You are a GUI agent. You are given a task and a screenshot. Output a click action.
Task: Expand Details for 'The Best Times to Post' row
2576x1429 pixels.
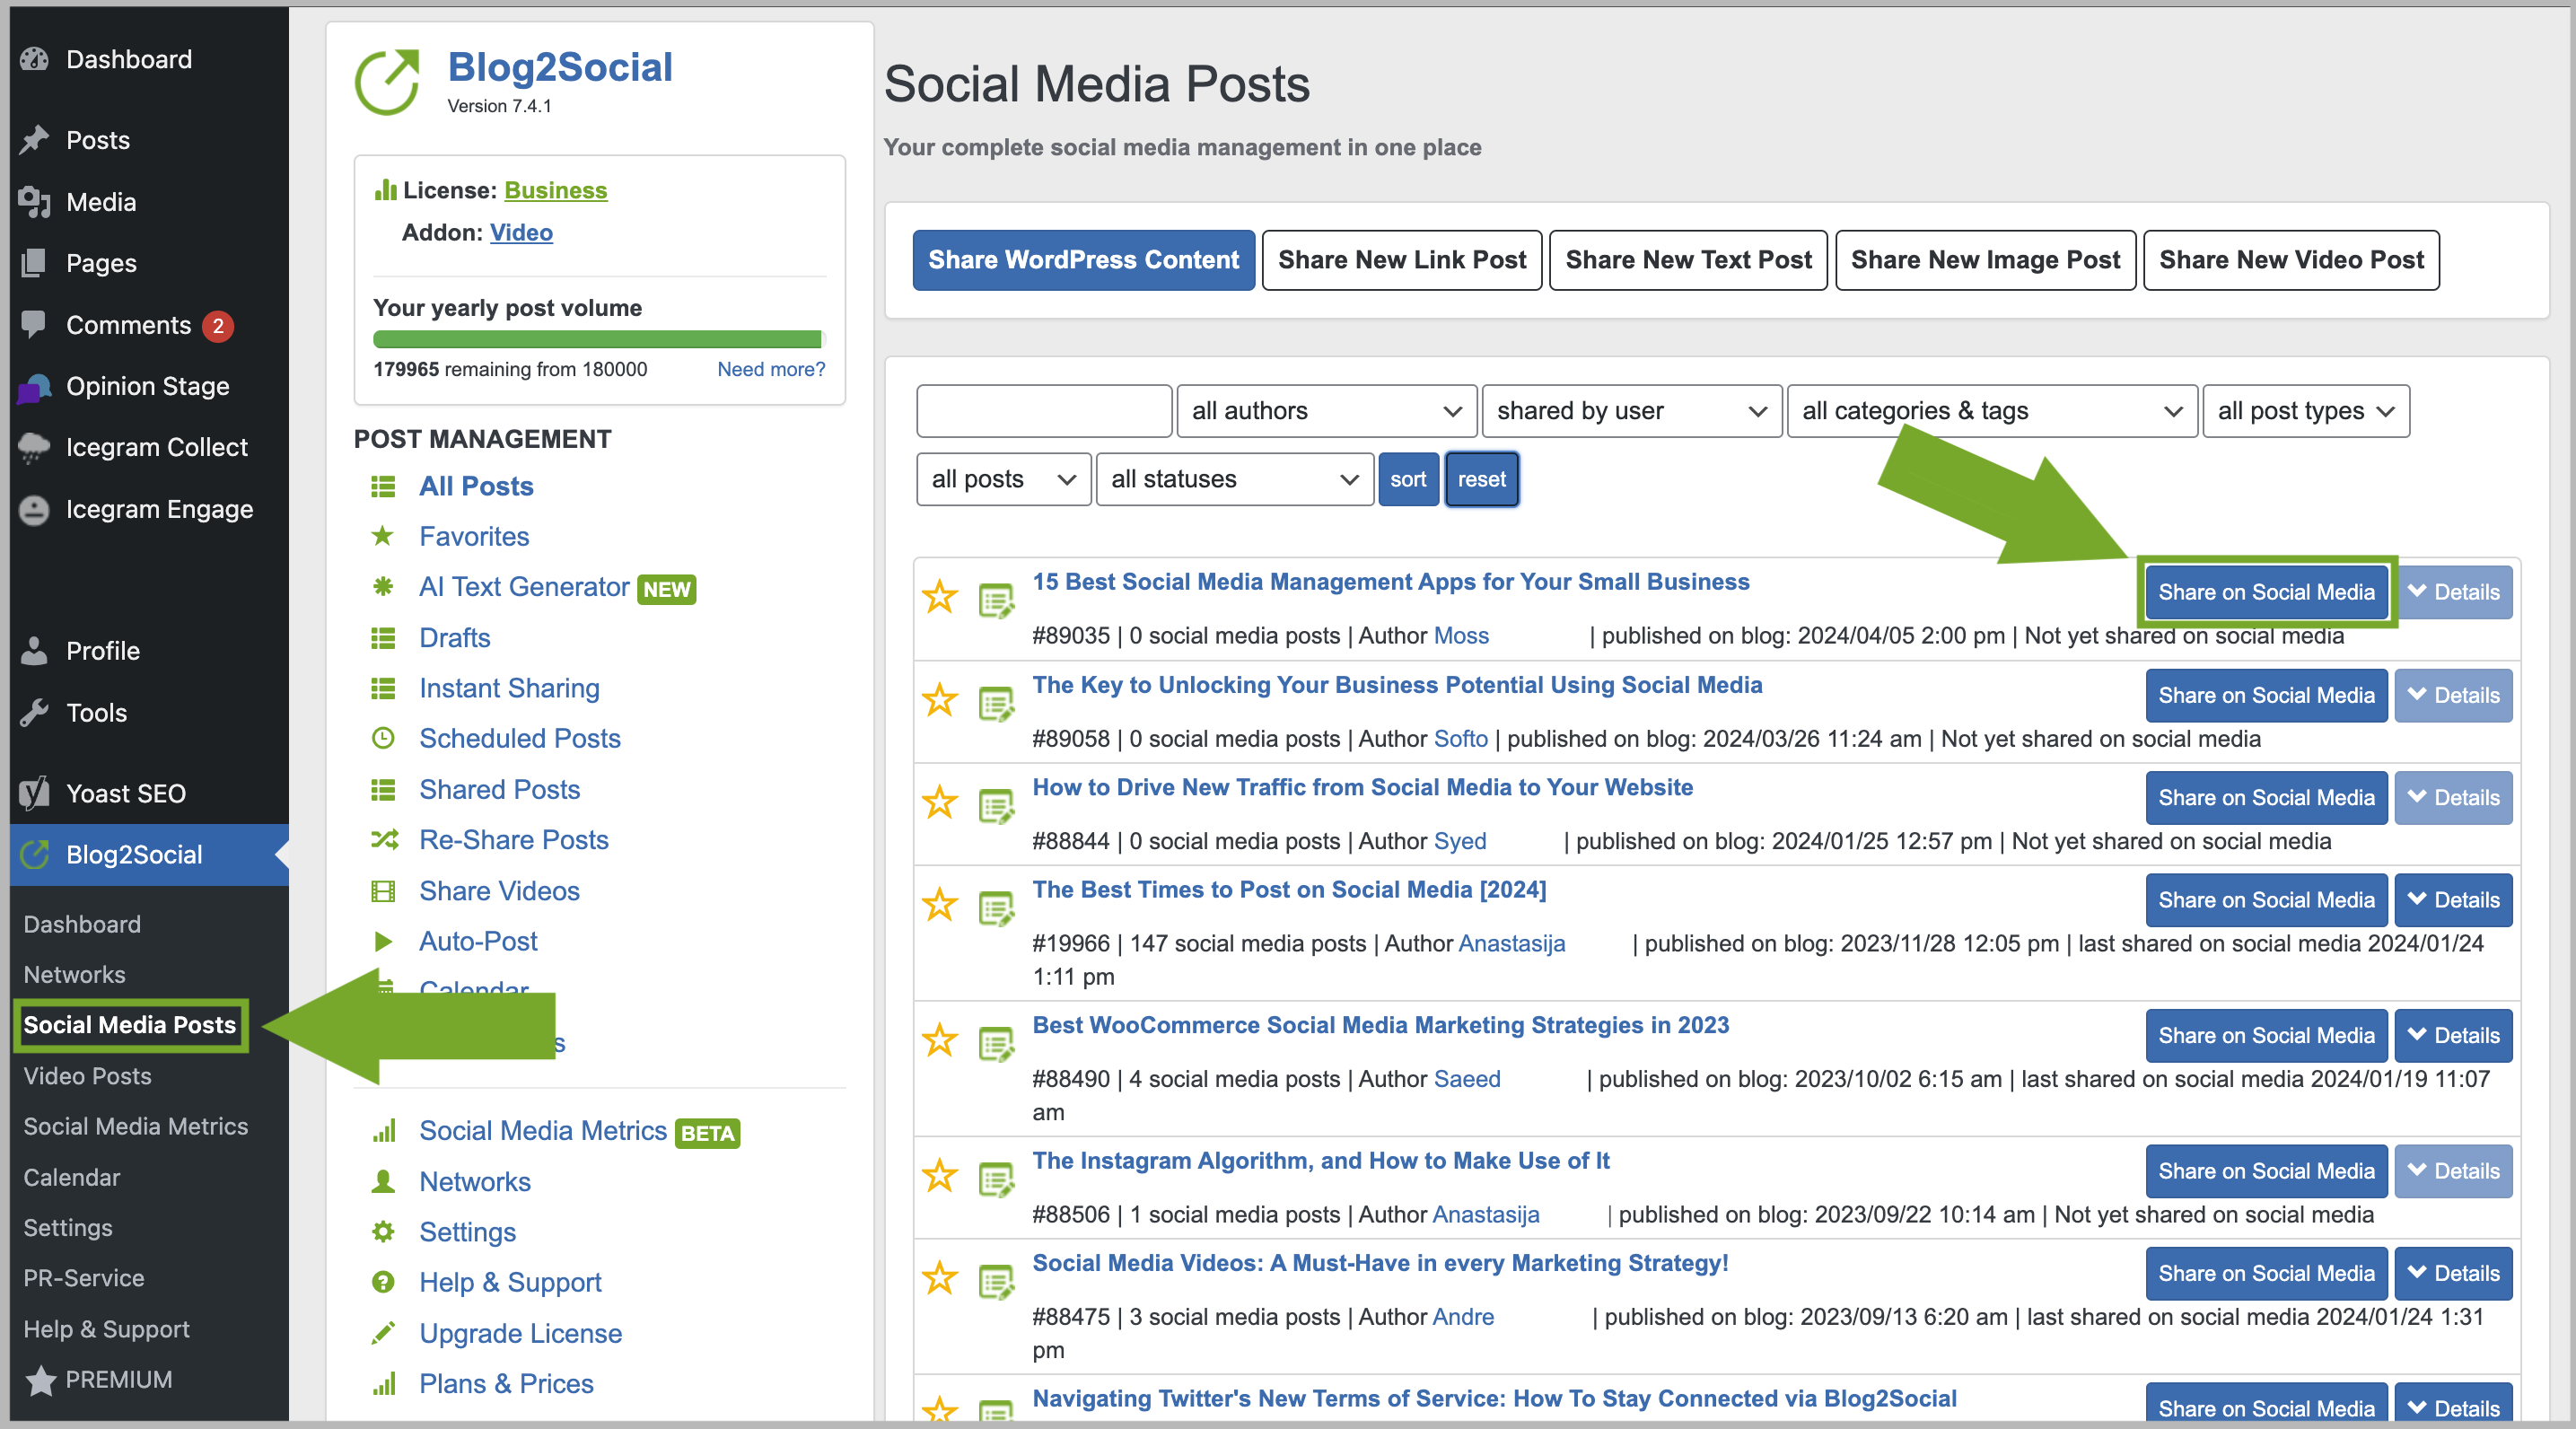coord(2453,900)
